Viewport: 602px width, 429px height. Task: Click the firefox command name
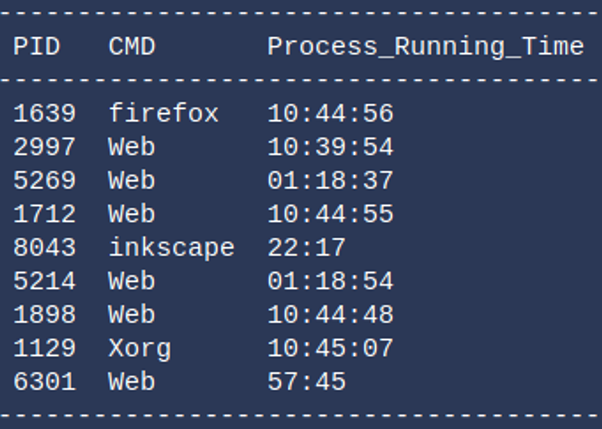pyautogui.click(x=163, y=114)
